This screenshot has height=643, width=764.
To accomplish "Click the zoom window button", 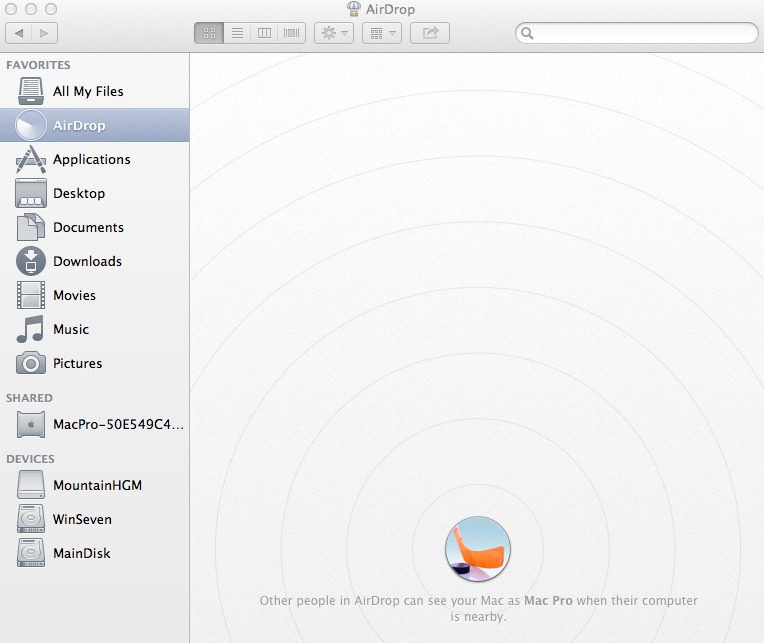I will click(x=51, y=9).
